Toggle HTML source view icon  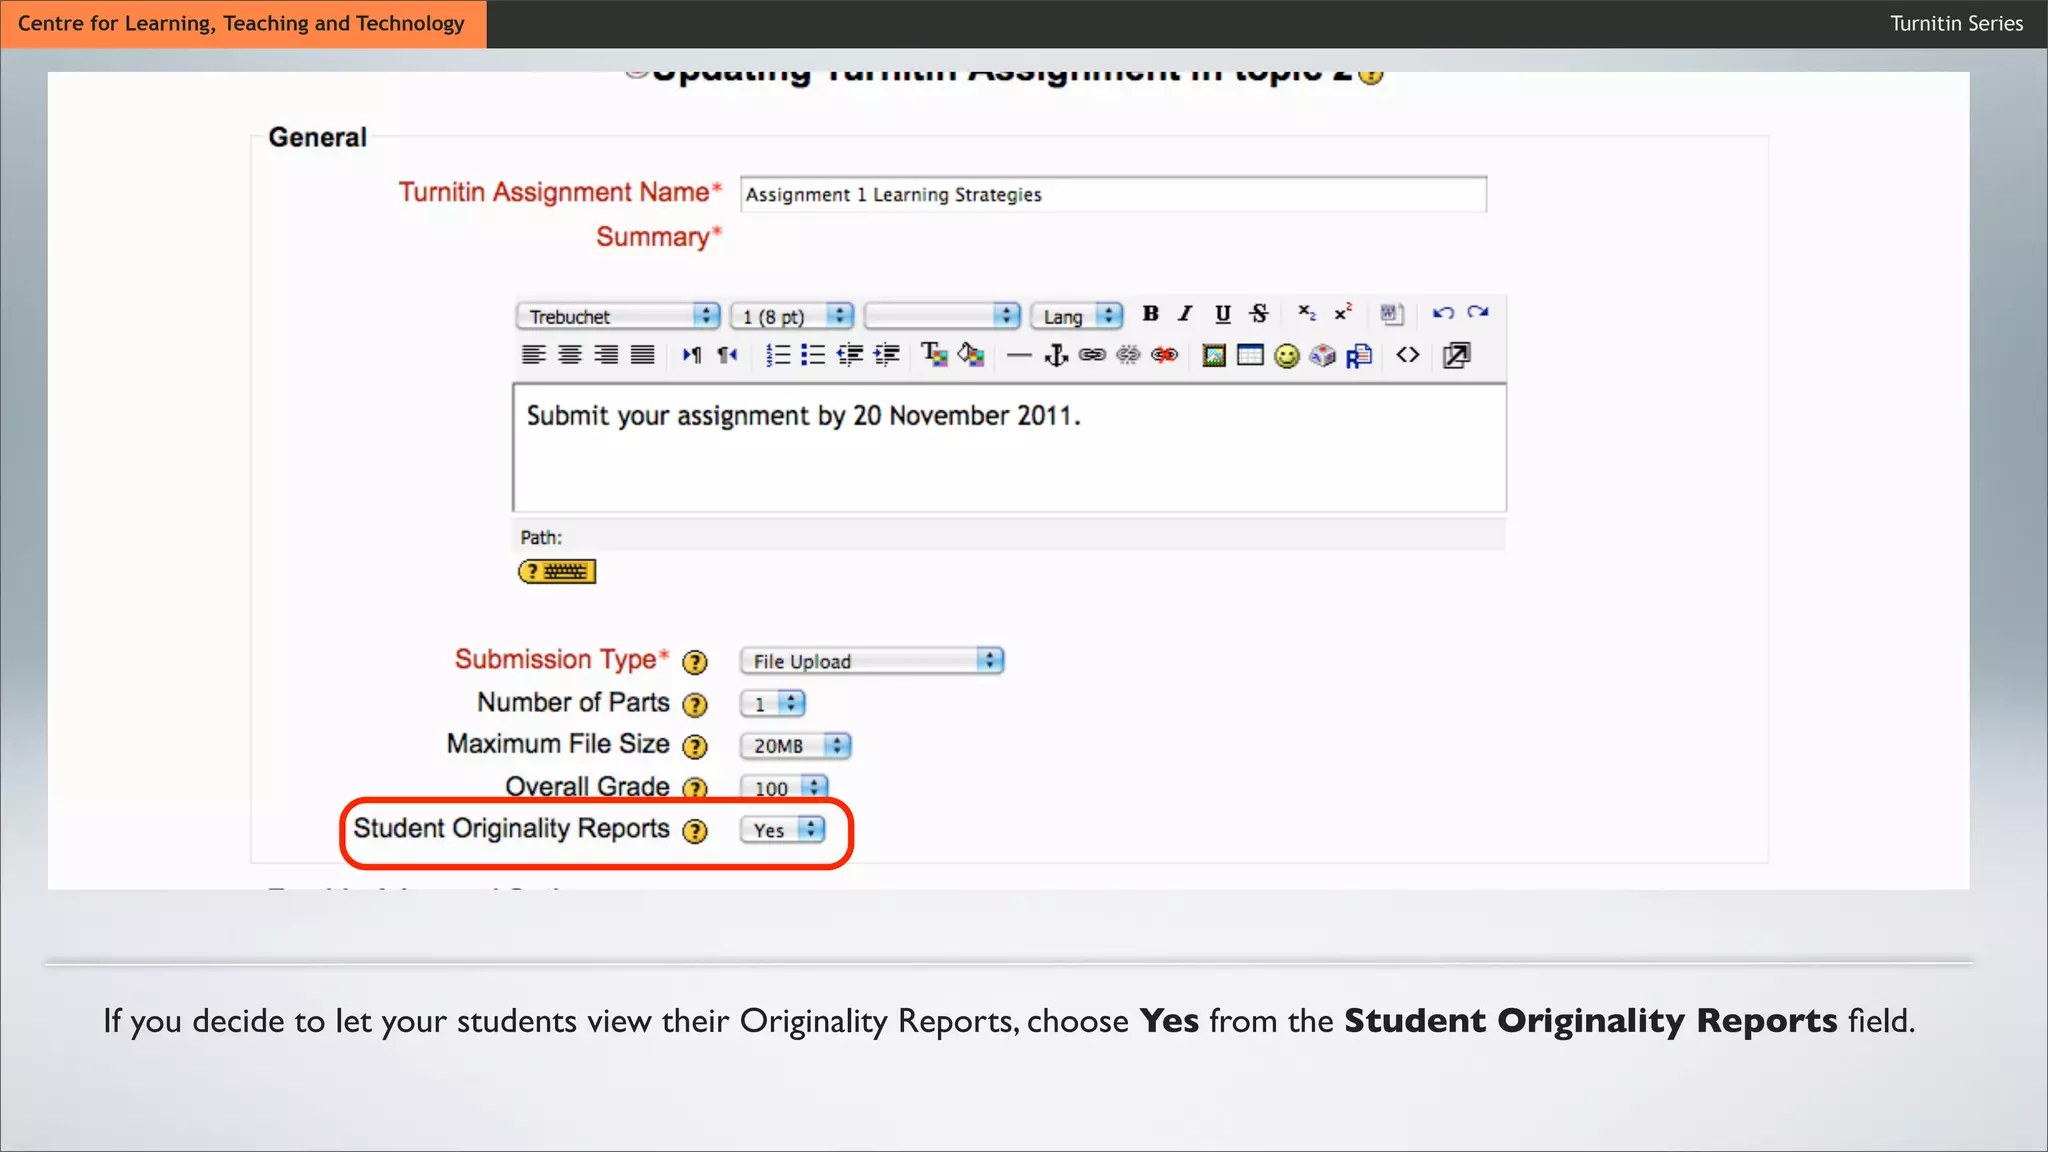click(x=1408, y=356)
